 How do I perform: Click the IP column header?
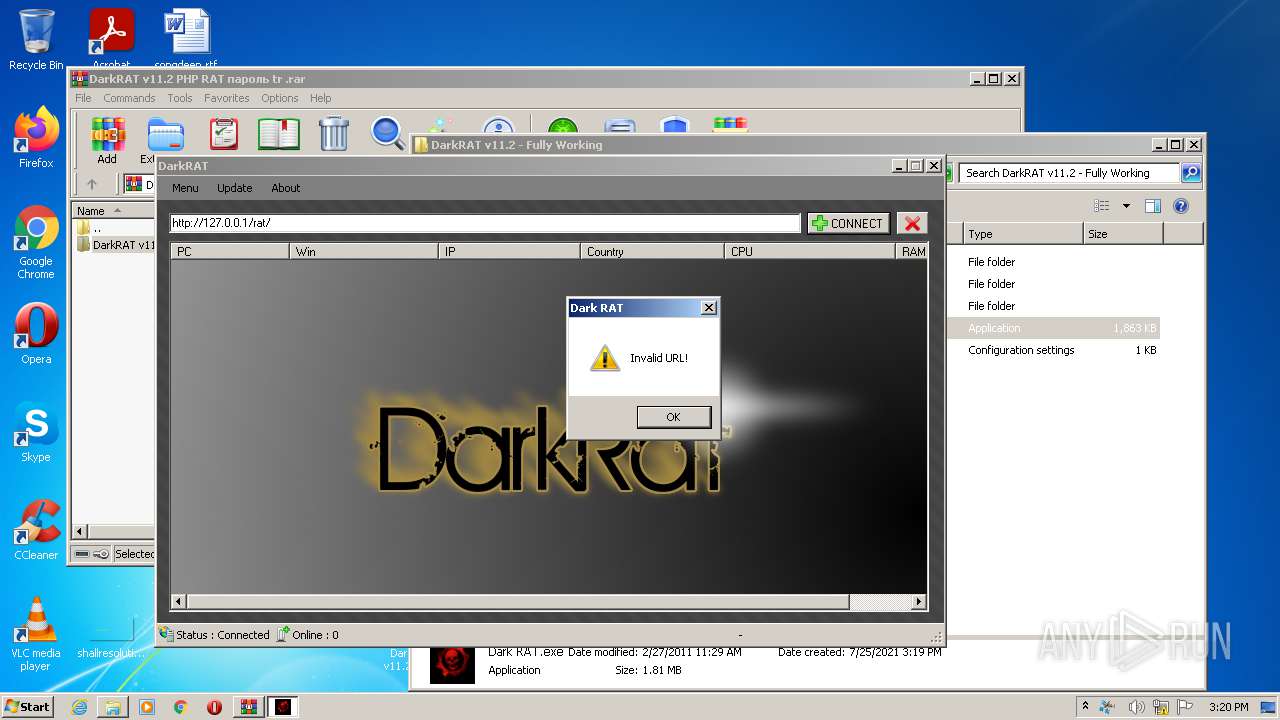pyautogui.click(x=509, y=251)
